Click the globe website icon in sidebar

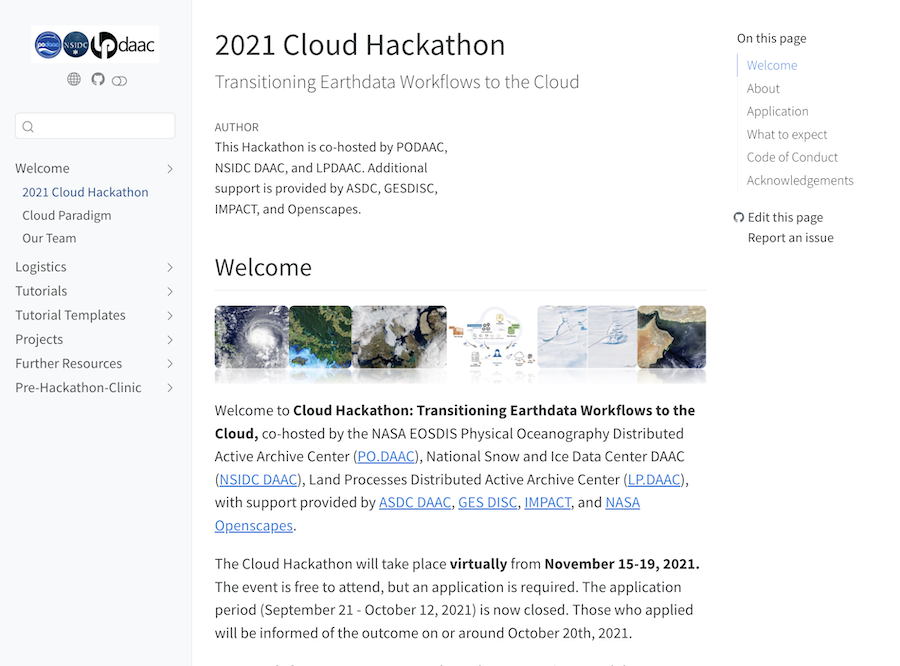point(74,79)
